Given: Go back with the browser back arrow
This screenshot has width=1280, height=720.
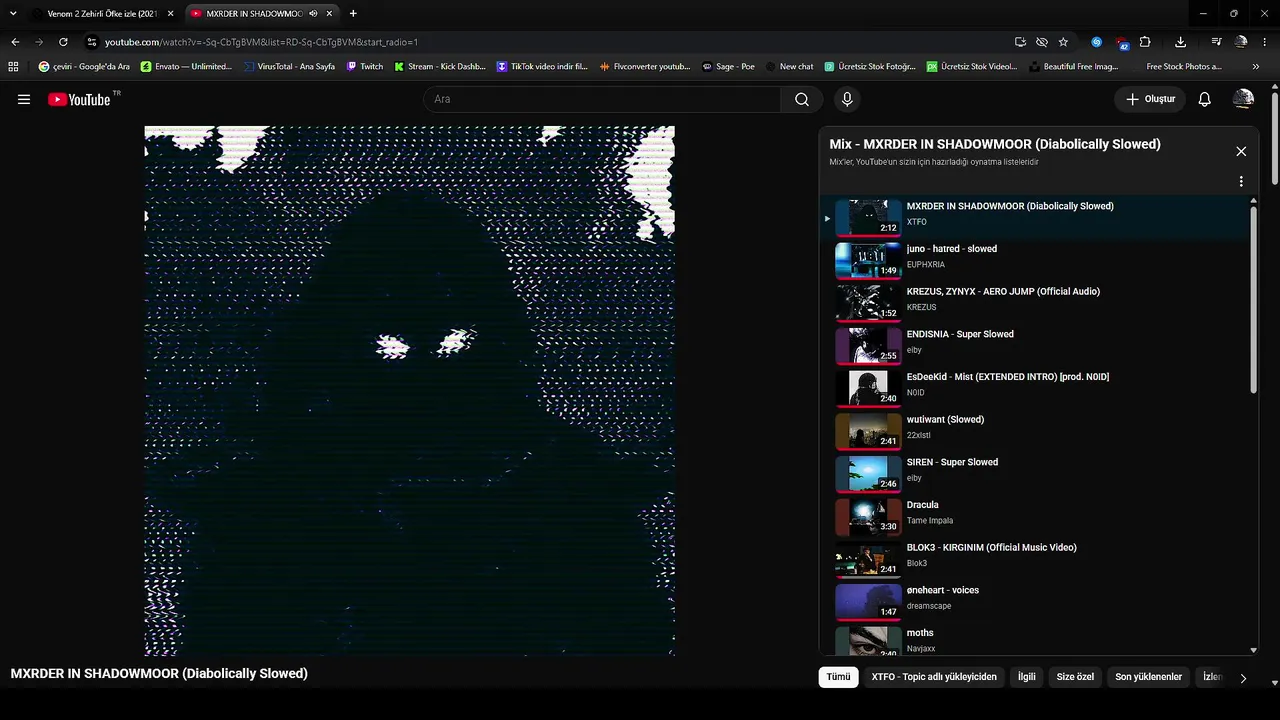Looking at the screenshot, I should click(x=15, y=42).
